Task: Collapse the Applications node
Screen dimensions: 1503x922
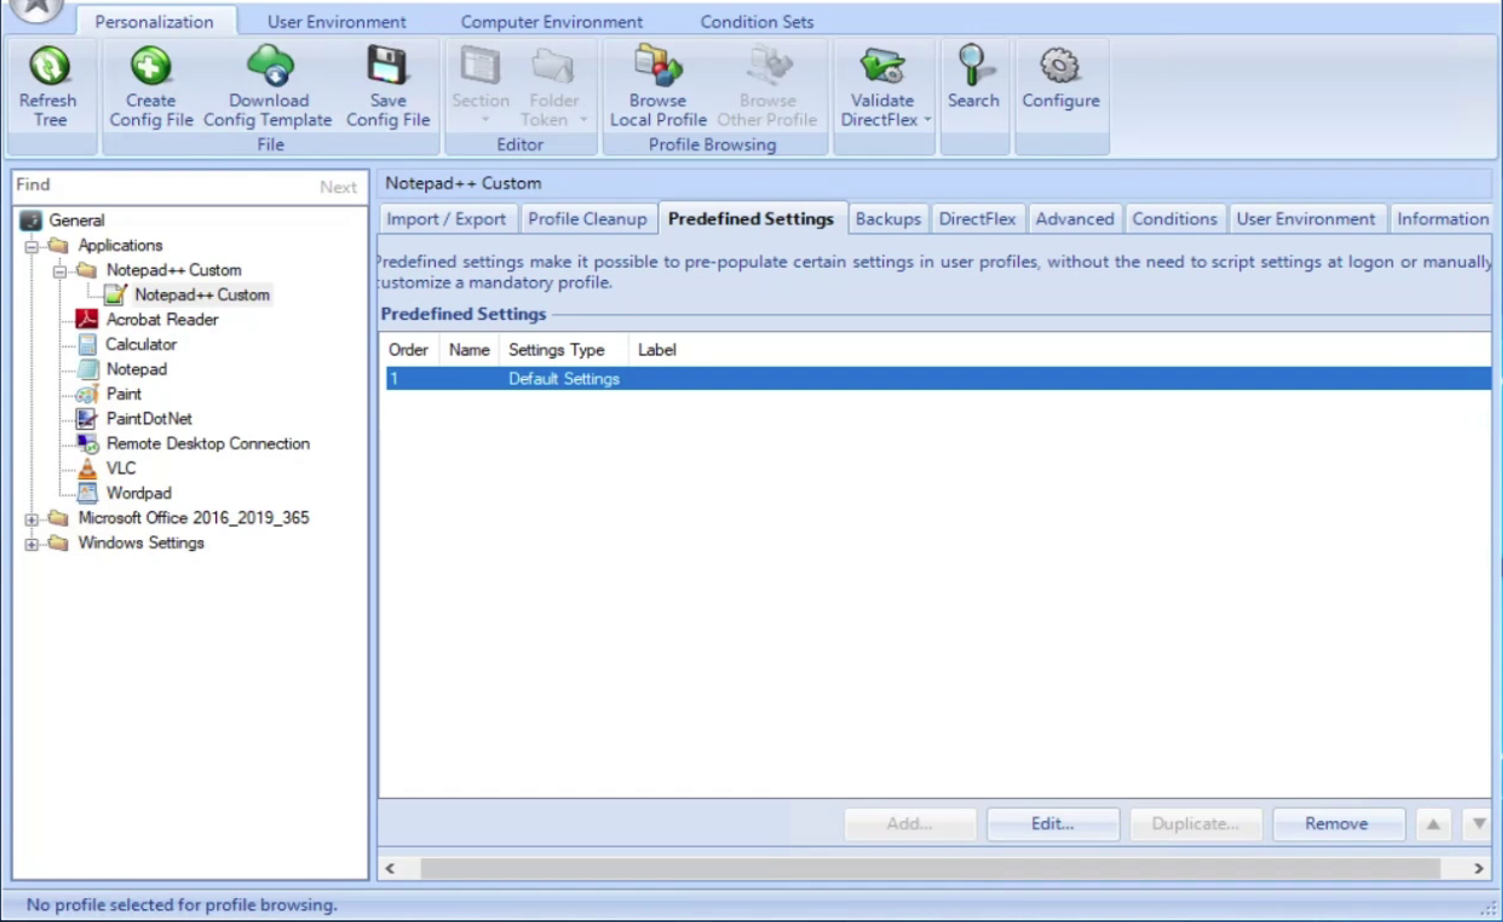Action: tap(30, 245)
